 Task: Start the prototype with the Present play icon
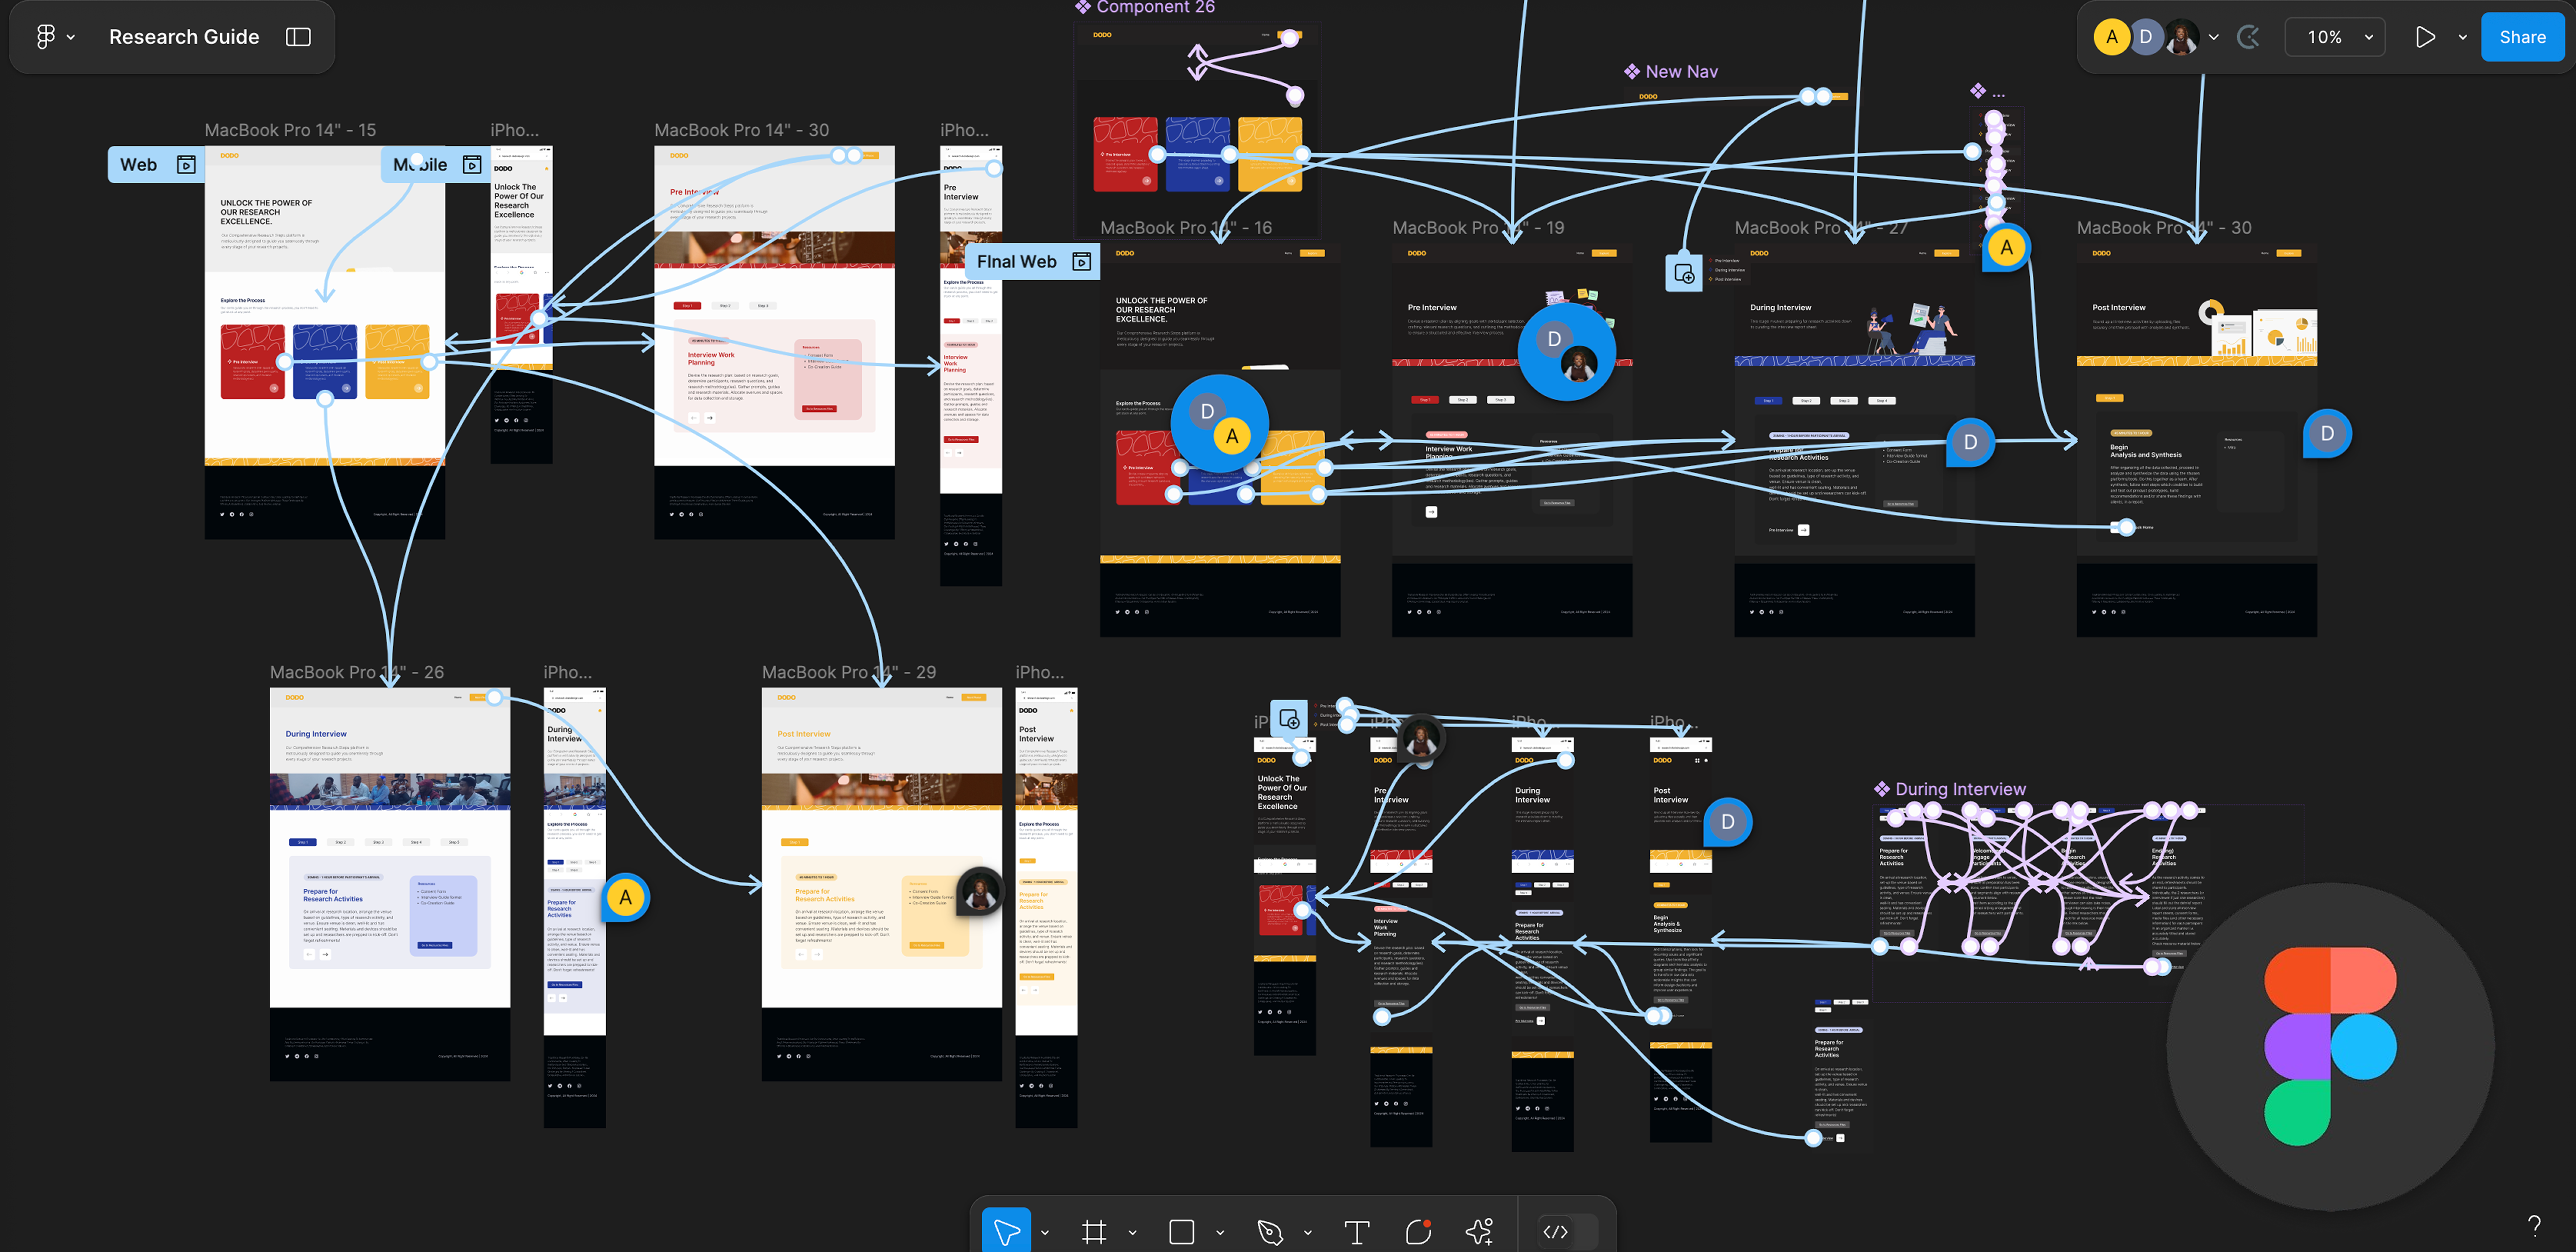coord(2425,37)
